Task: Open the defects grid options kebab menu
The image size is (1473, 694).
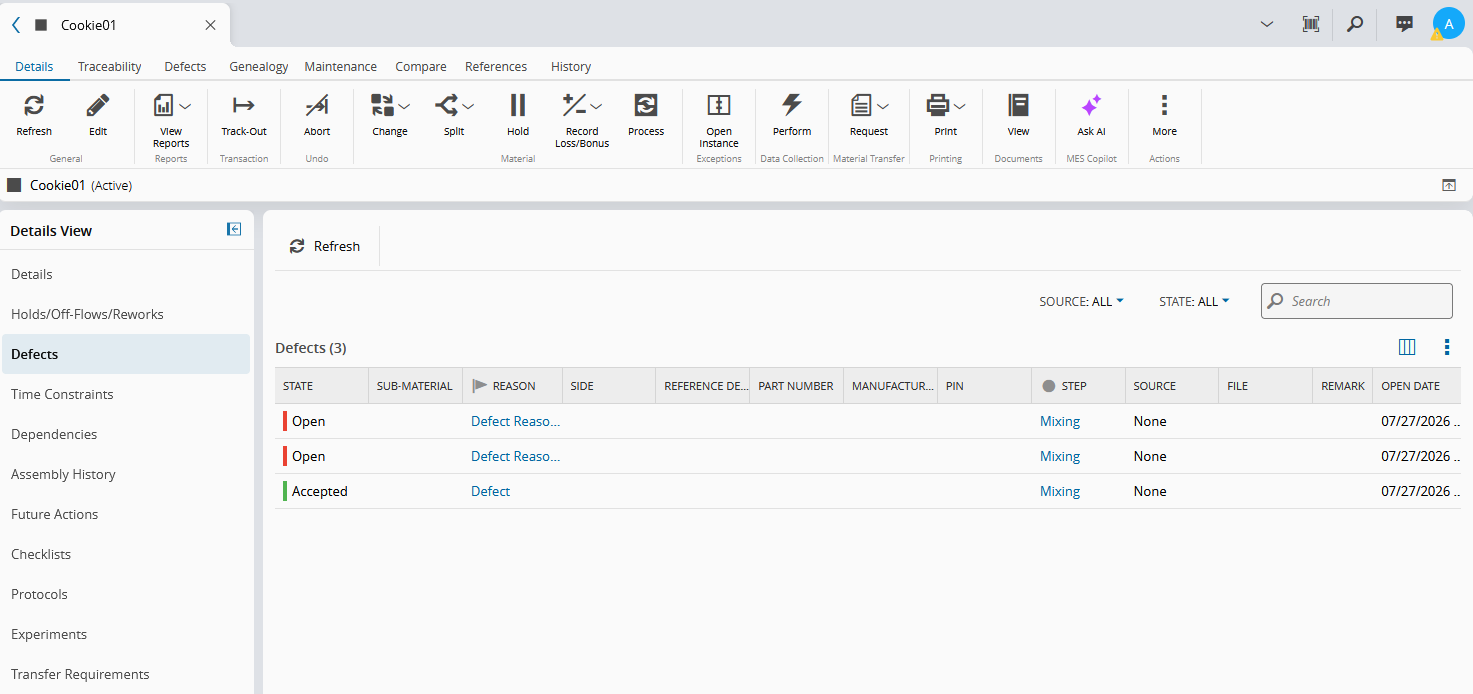Action: [x=1447, y=347]
